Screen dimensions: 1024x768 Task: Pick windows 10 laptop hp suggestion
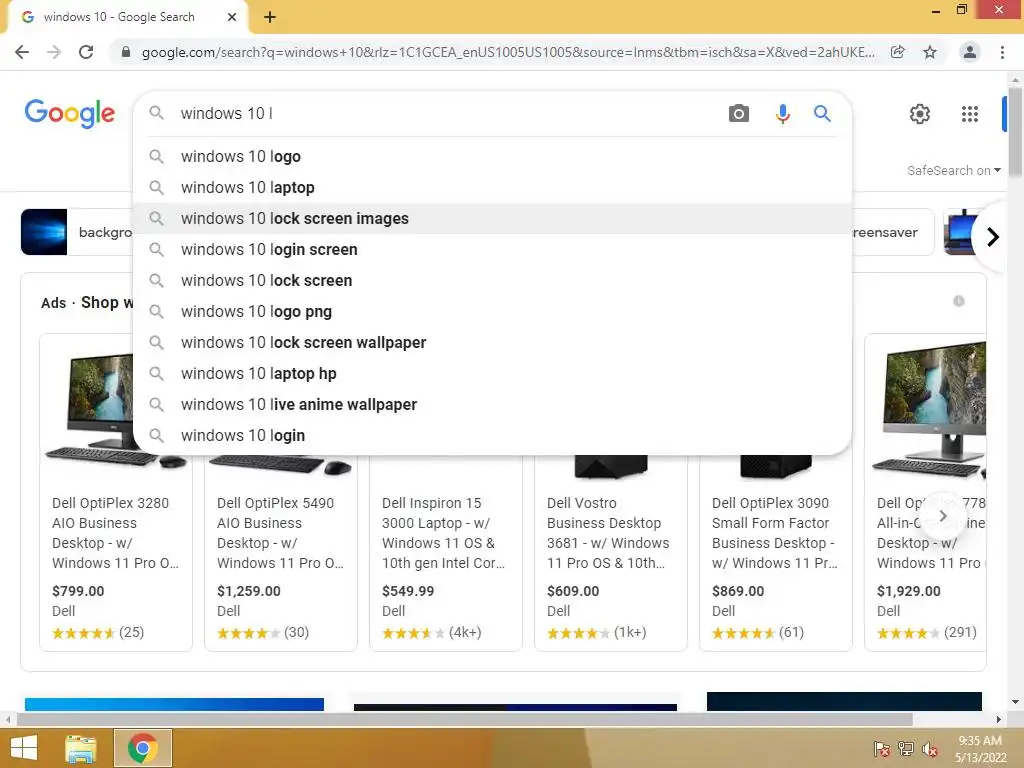(x=492, y=374)
